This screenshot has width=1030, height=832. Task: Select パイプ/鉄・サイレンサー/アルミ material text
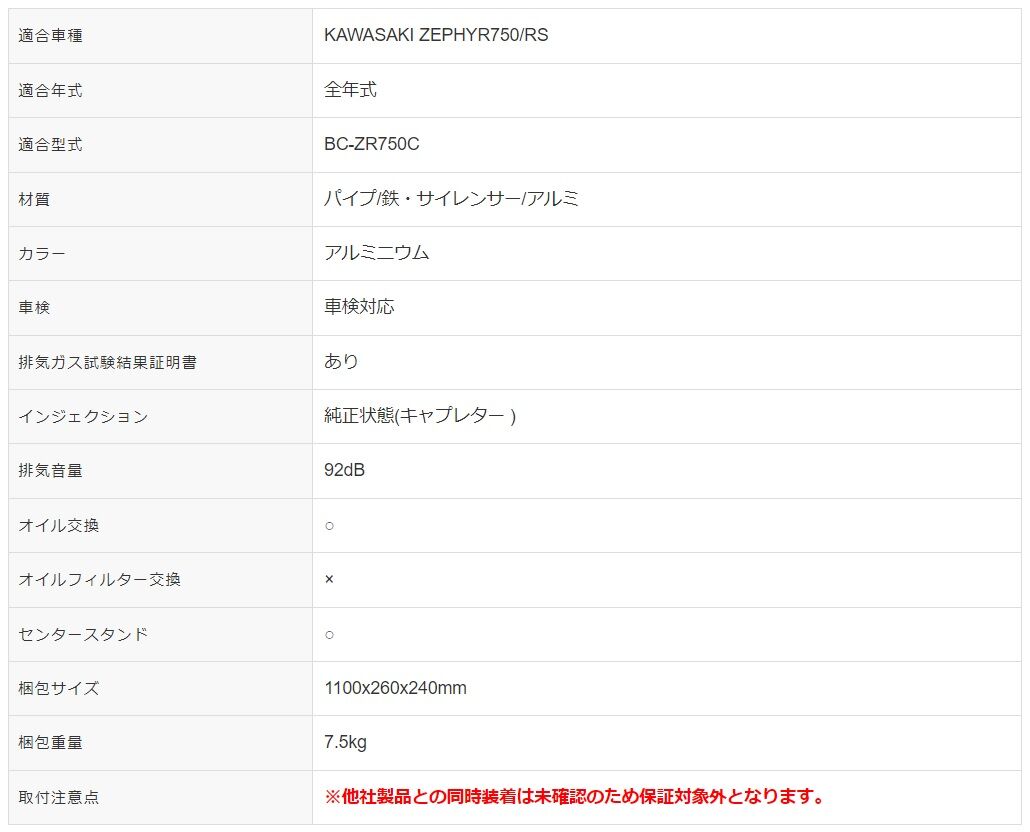(x=451, y=198)
